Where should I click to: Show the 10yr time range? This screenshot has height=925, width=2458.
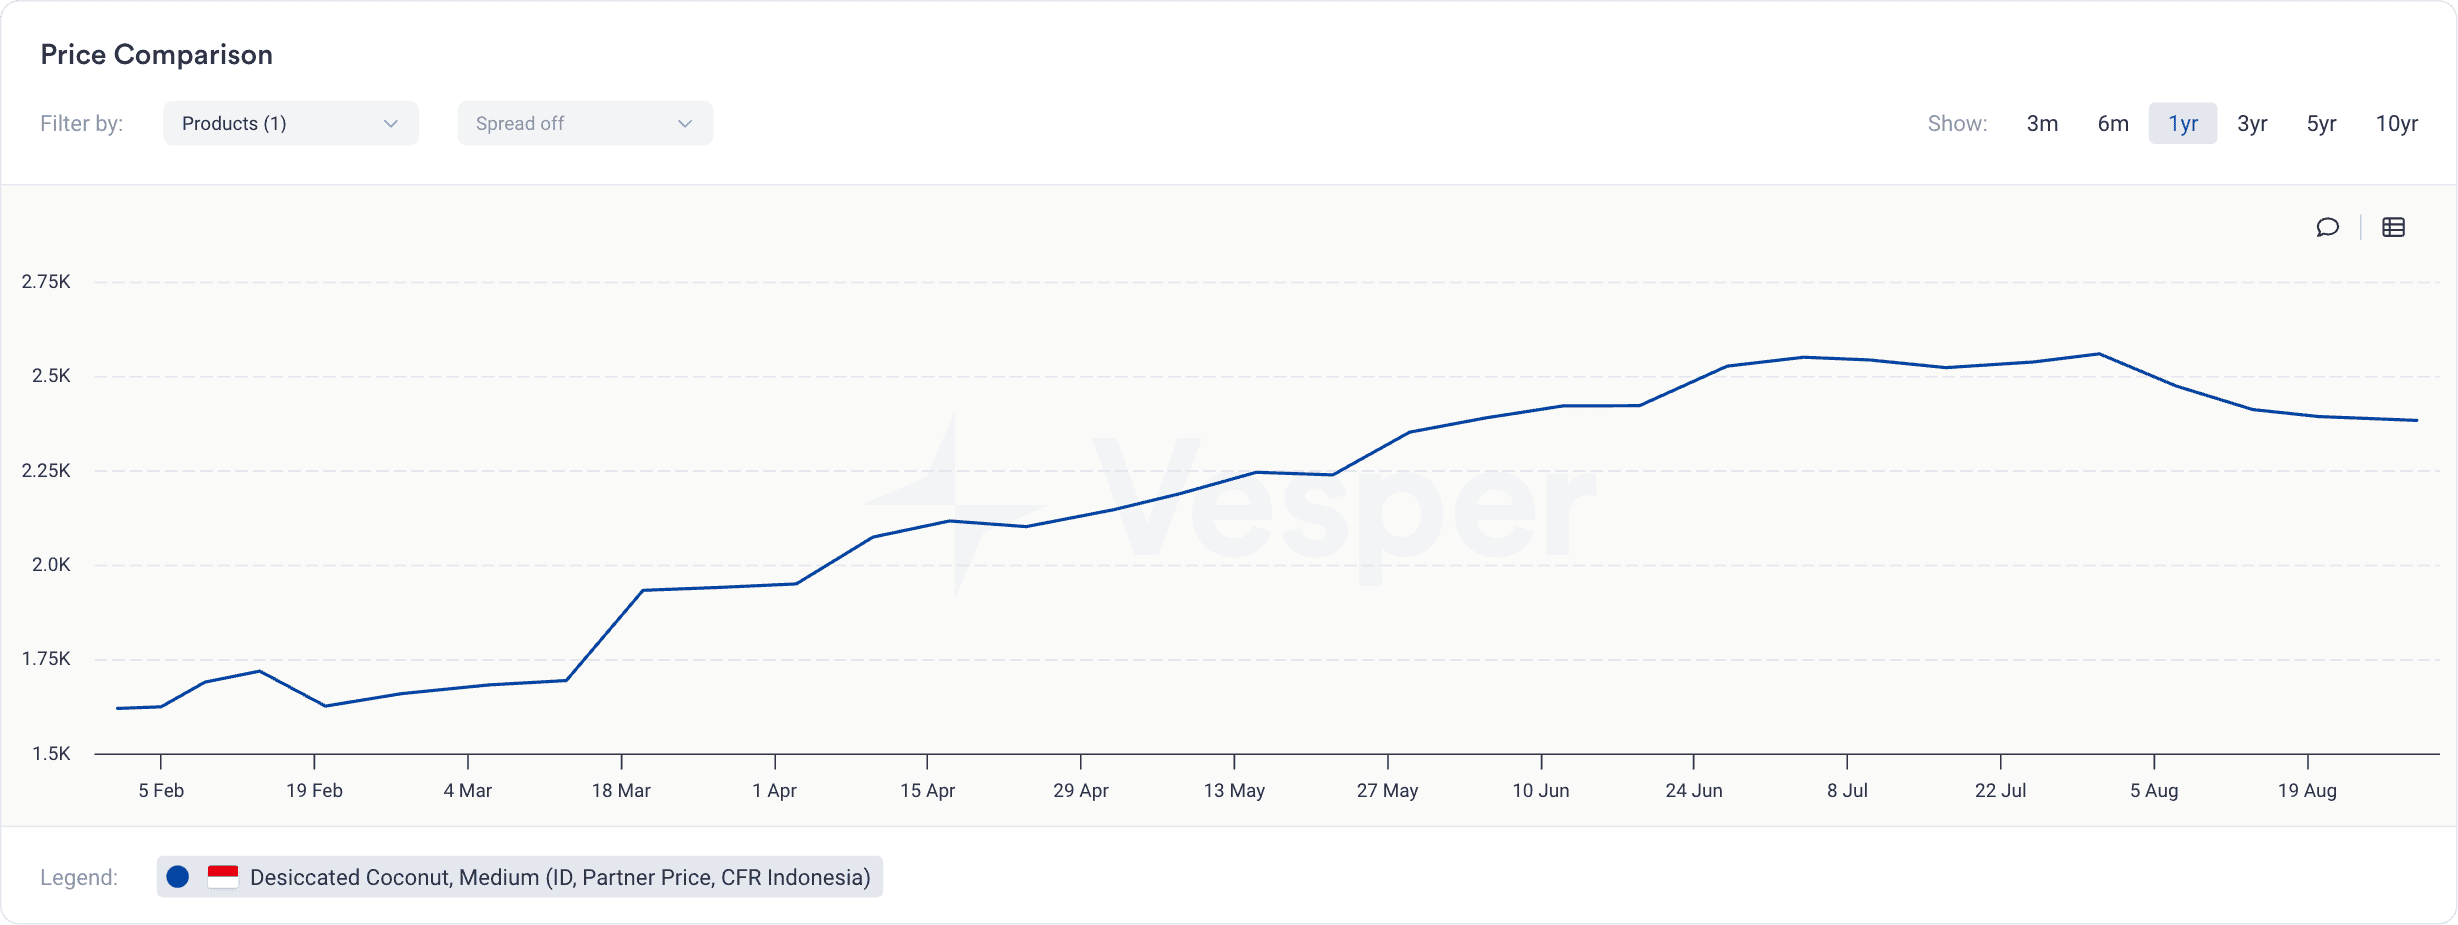tap(2397, 123)
